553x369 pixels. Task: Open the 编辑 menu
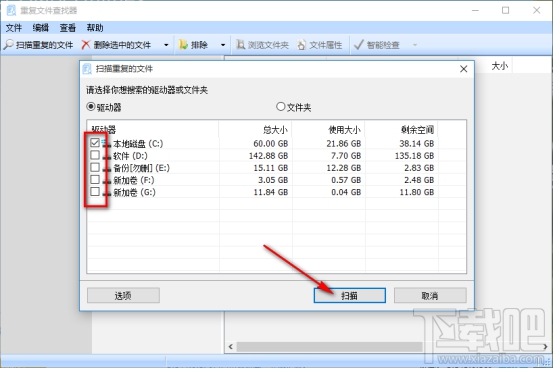[x=41, y=28]
